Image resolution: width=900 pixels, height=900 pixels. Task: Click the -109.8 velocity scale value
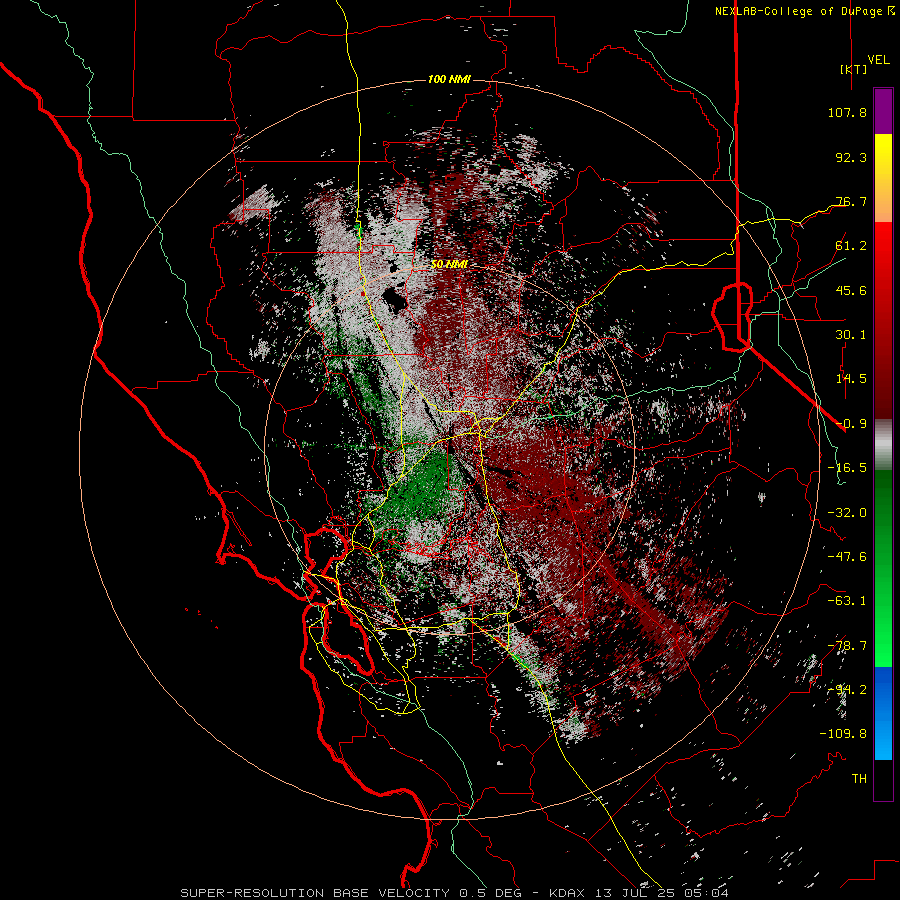(x=843, y=734)
